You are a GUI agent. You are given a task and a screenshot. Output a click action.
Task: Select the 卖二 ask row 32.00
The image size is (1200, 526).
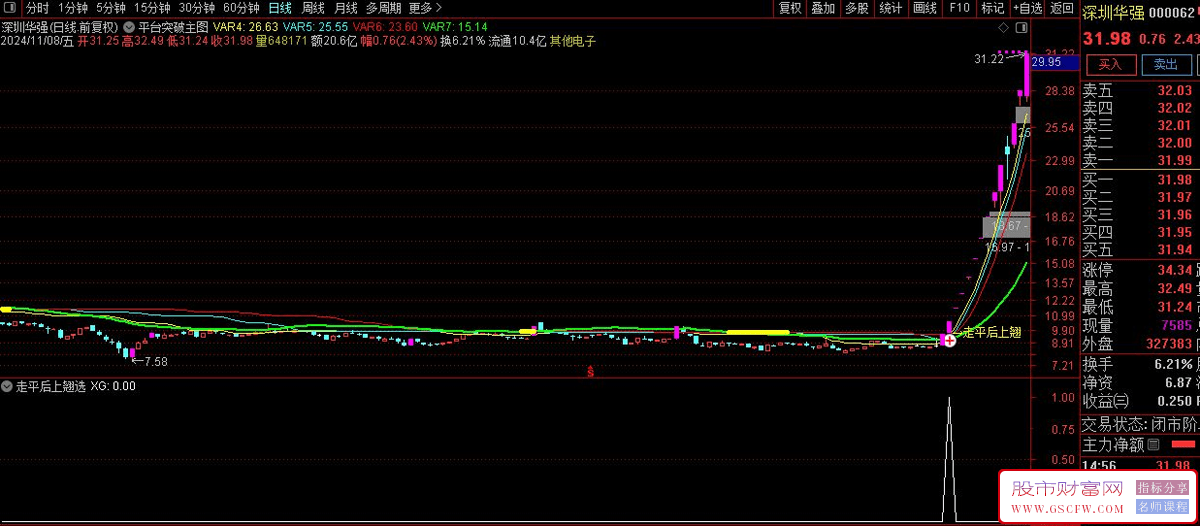(1139, 143)
